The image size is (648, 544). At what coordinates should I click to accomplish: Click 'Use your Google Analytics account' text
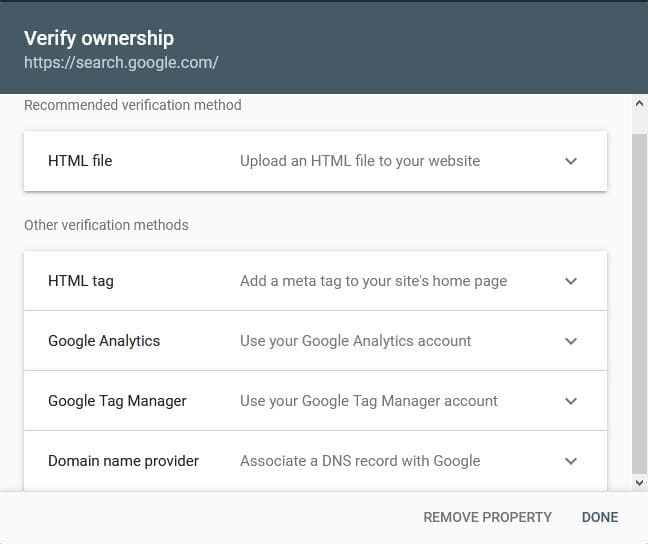(x=355, y=341)
